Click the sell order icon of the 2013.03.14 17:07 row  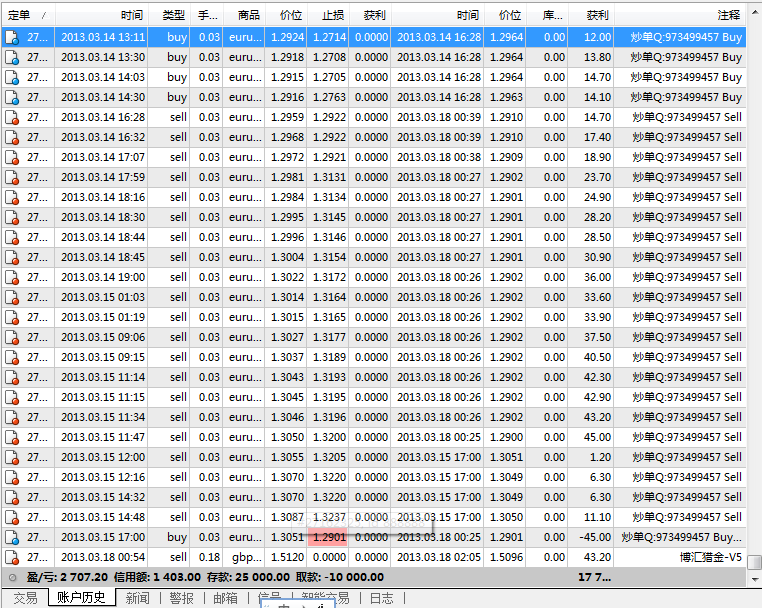[x=12, y=157]
